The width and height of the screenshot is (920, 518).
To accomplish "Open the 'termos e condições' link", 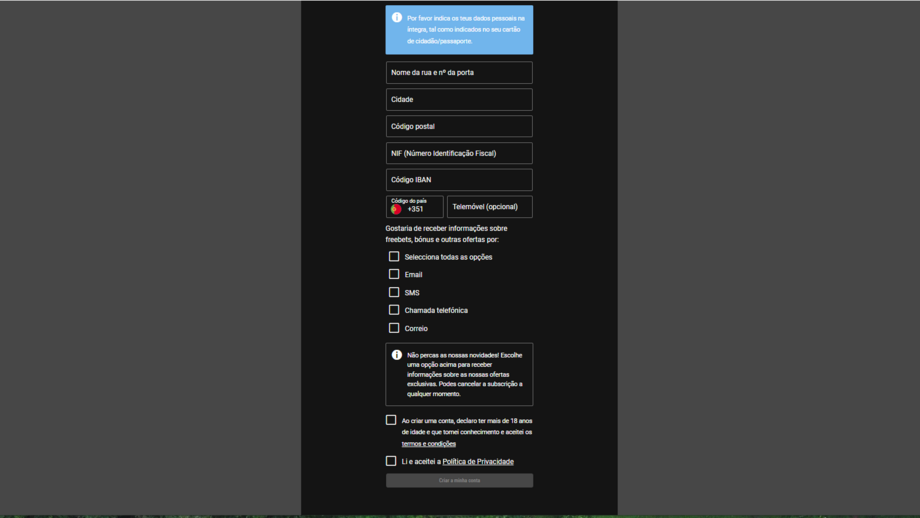I will 428,444.
